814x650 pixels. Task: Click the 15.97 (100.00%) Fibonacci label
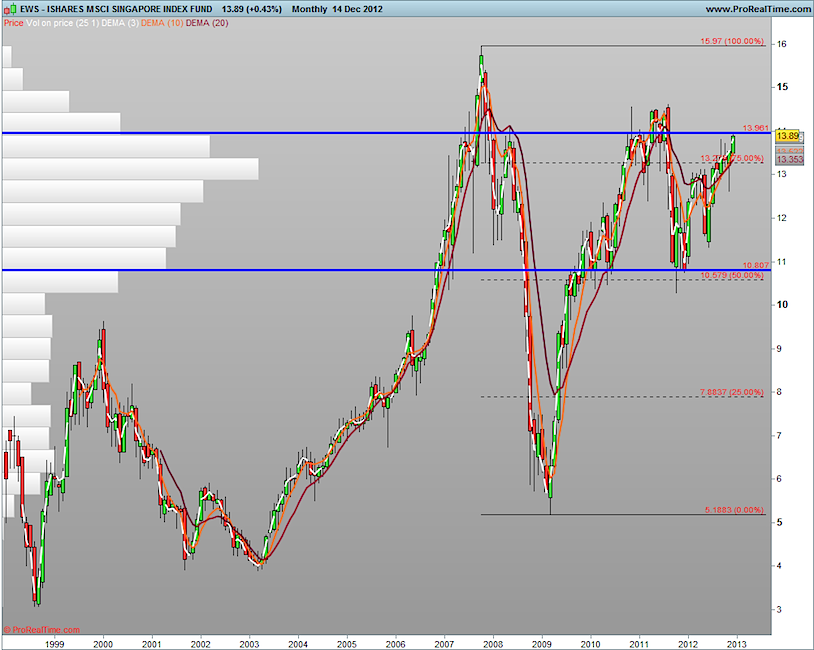coord(732,41)
